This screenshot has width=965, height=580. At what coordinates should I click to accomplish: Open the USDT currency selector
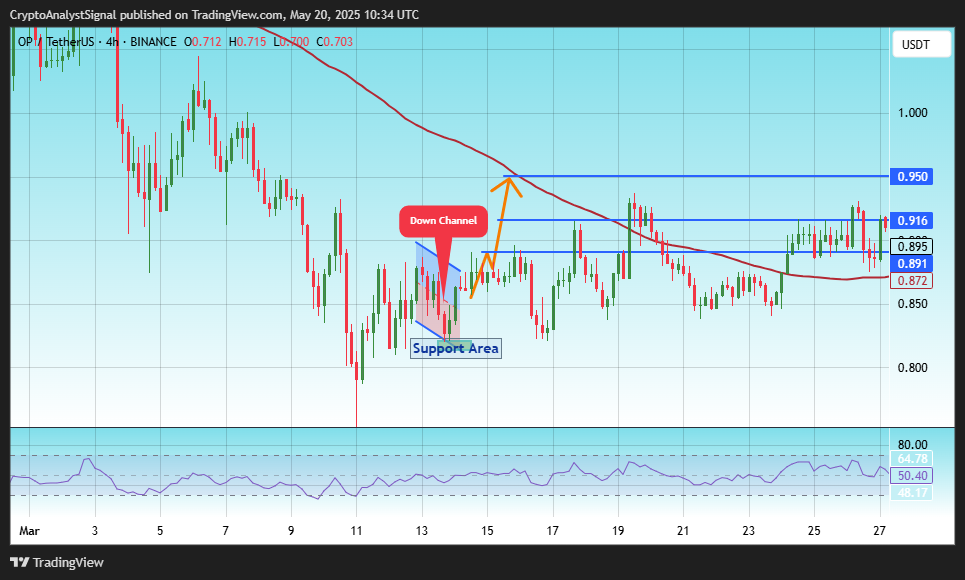click(921, 44)
